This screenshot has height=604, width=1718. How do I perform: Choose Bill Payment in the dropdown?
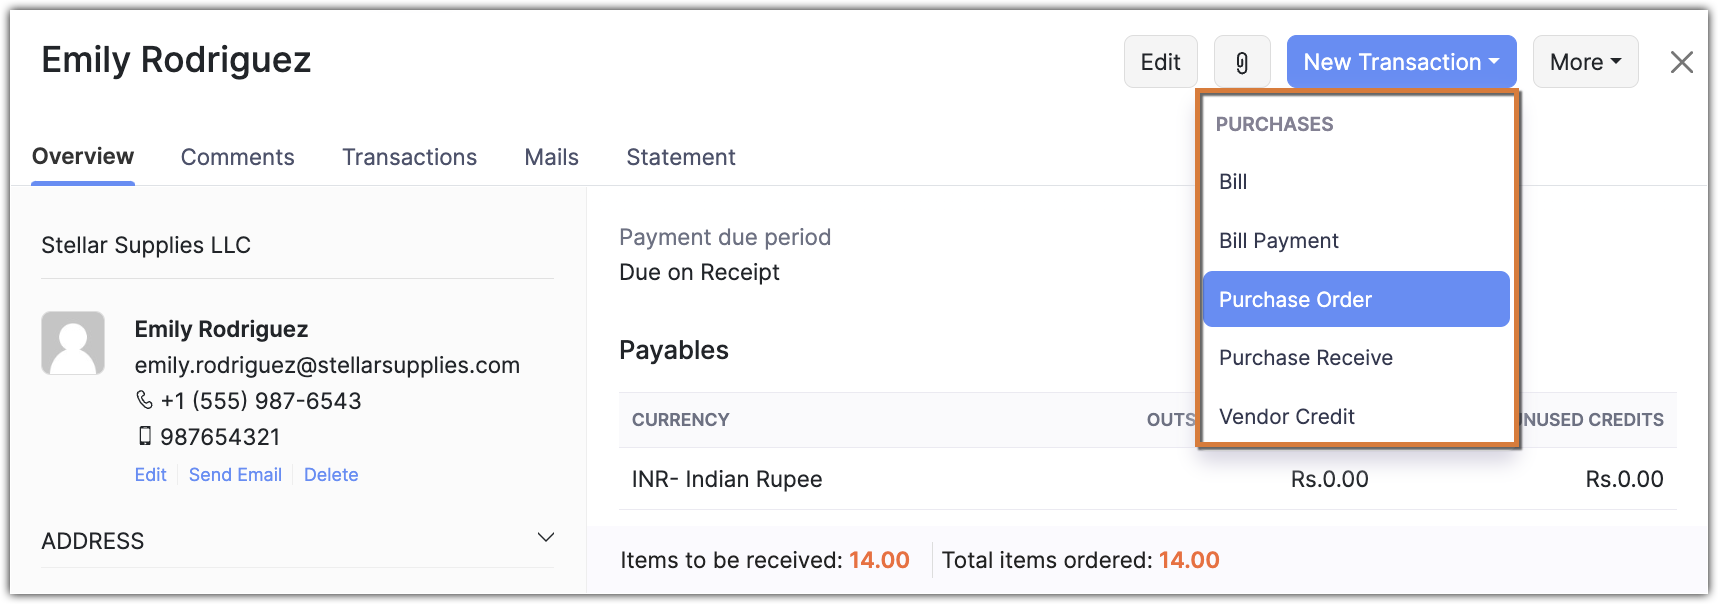1278,241
